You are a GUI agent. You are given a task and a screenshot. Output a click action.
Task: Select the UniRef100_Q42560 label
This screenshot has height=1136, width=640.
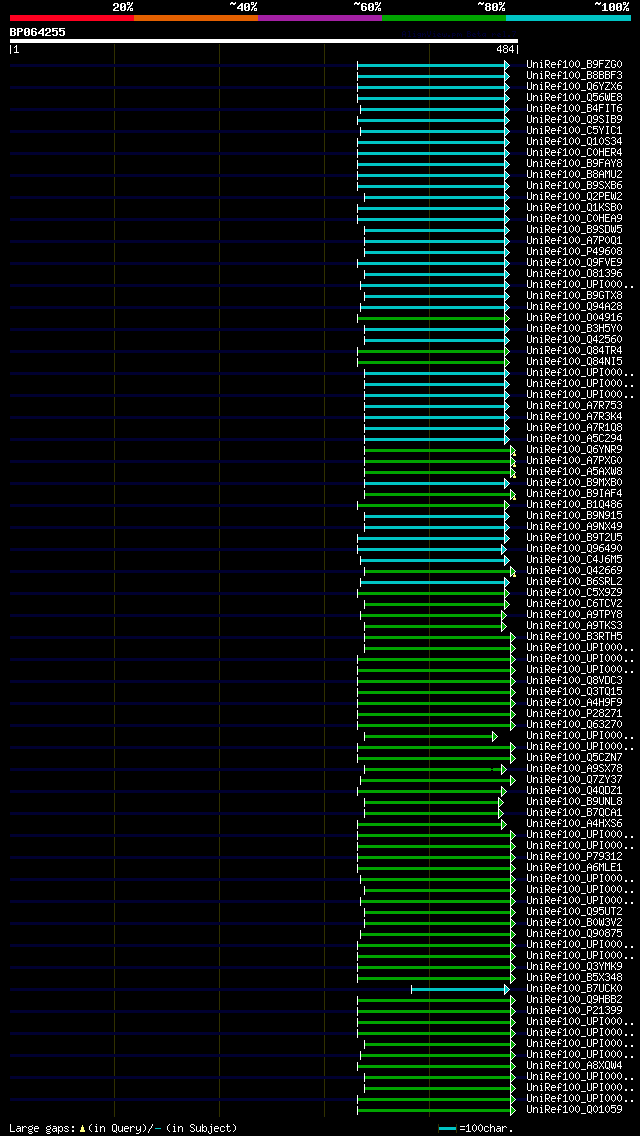(x=574, y=339)
